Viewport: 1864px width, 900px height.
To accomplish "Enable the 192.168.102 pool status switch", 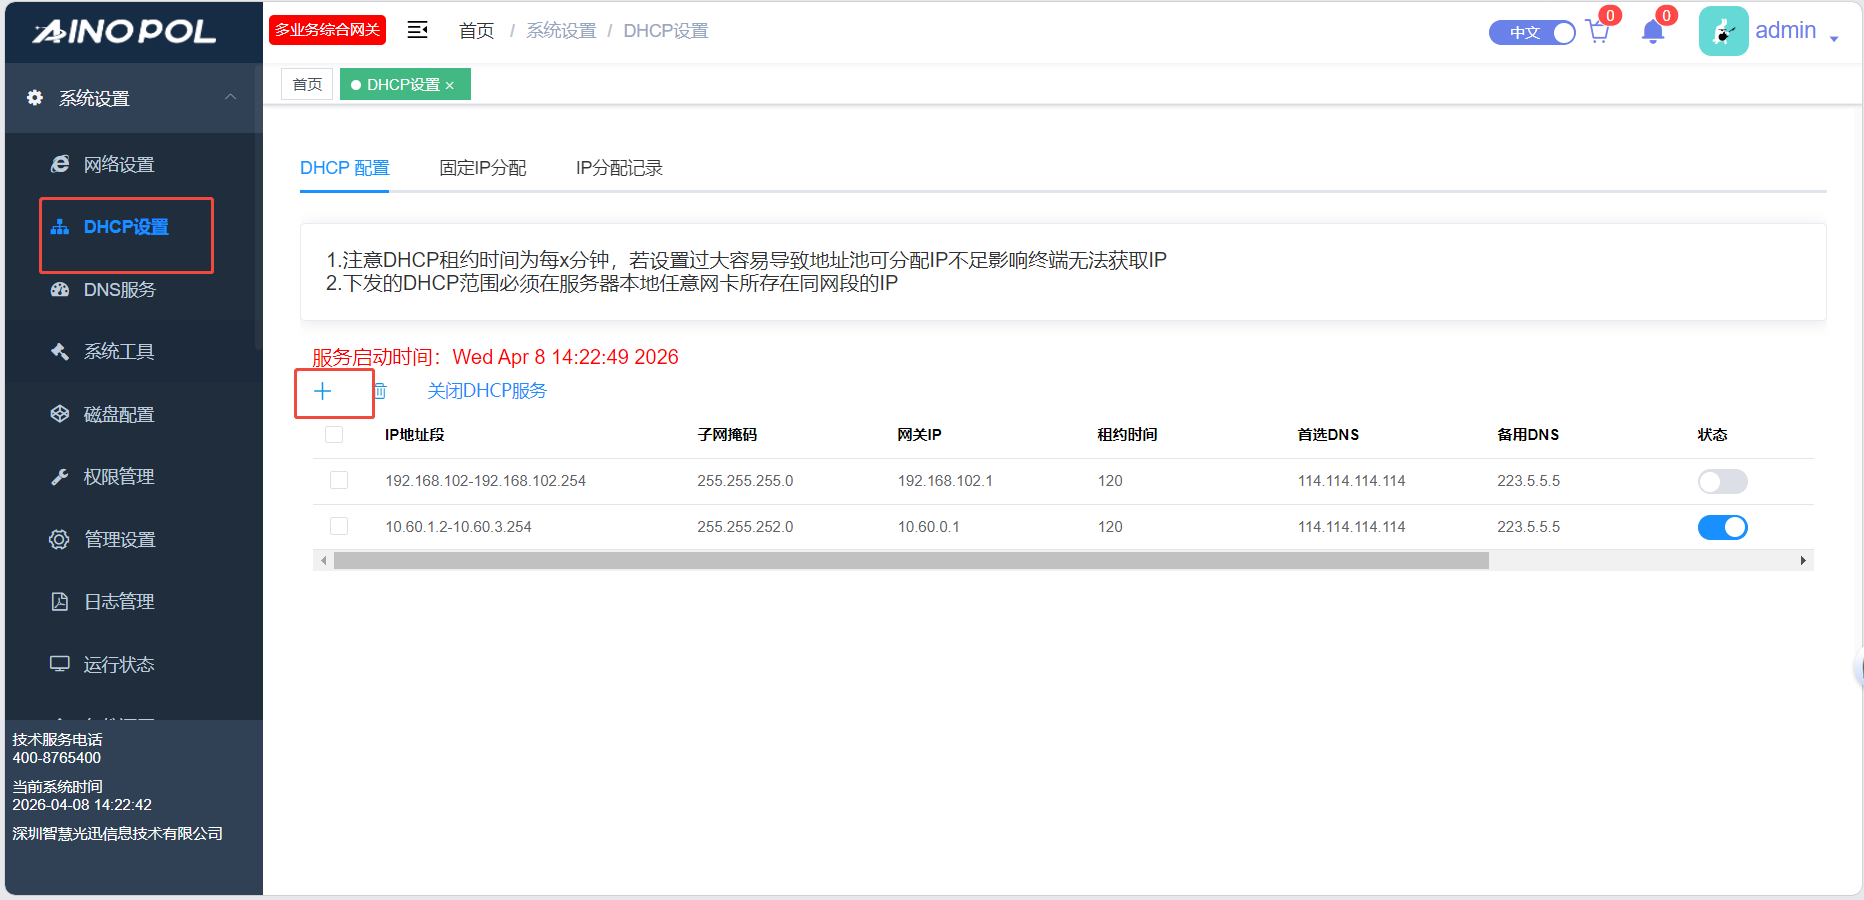I will pyautogui.click(x=1722, y=482).
